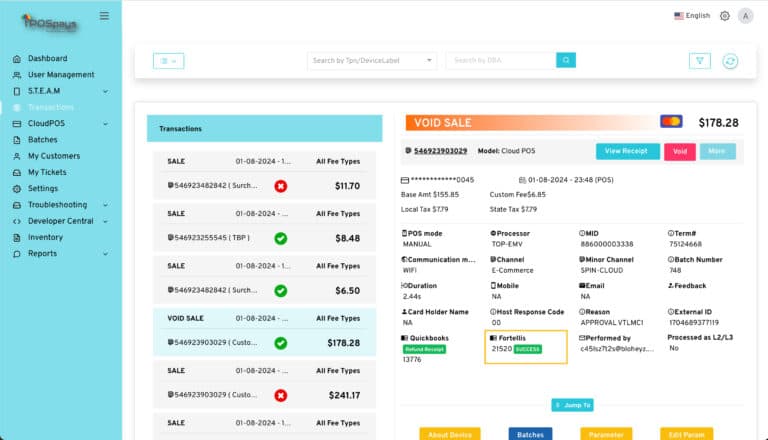Select the $11.70 sale transaction
Screen dimensions: 768x440
264,174
